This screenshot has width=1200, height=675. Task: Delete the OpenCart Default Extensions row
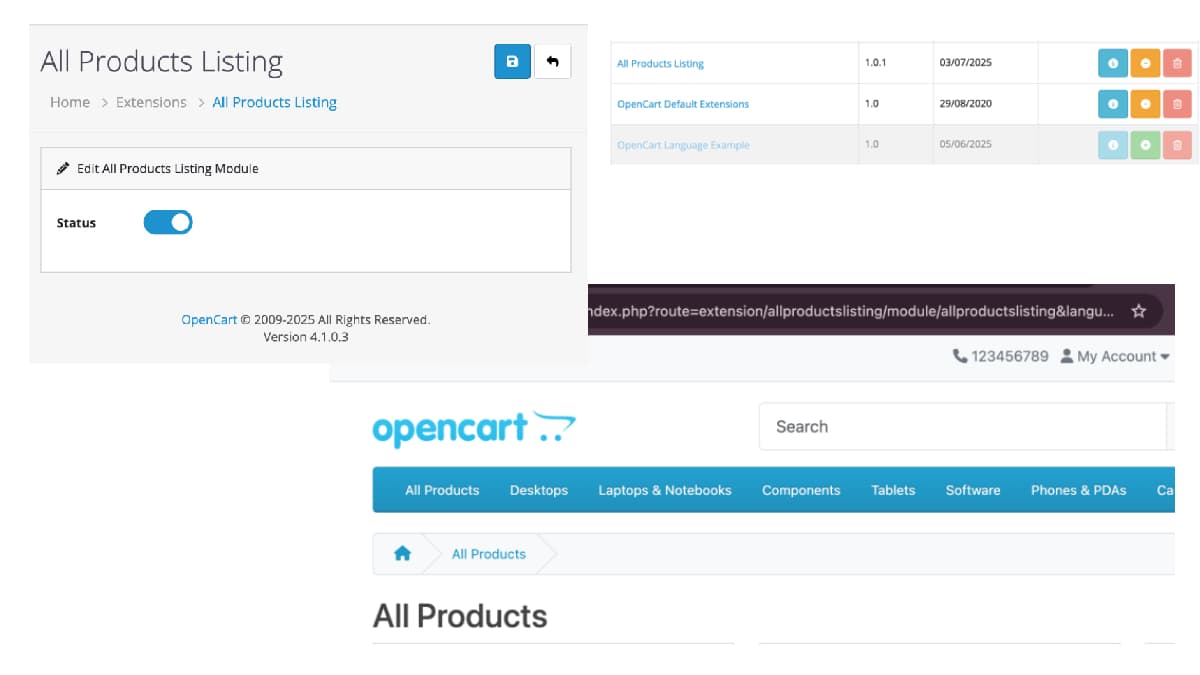point(1177,104)
